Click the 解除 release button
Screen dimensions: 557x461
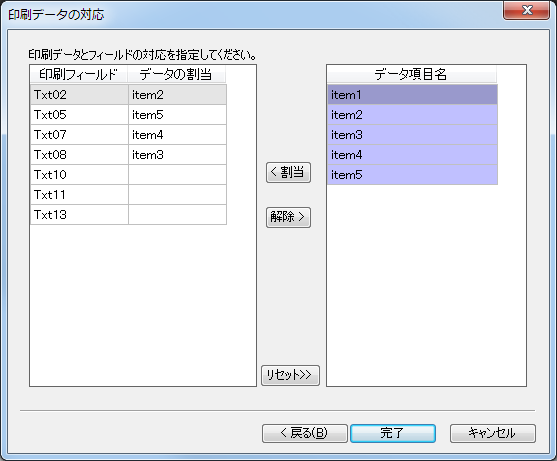(288, 217)
